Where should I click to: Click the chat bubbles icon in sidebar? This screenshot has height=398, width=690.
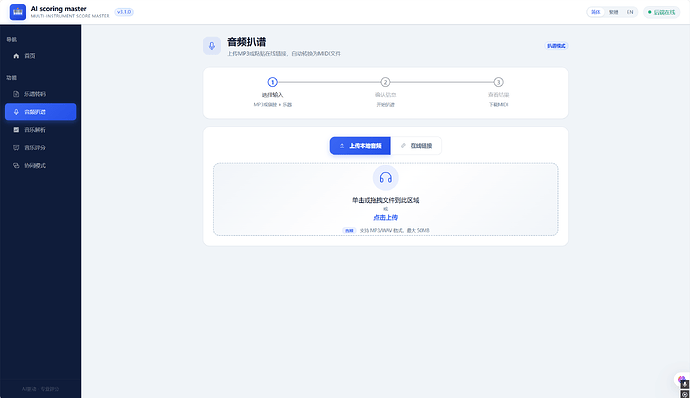(16, 166)
